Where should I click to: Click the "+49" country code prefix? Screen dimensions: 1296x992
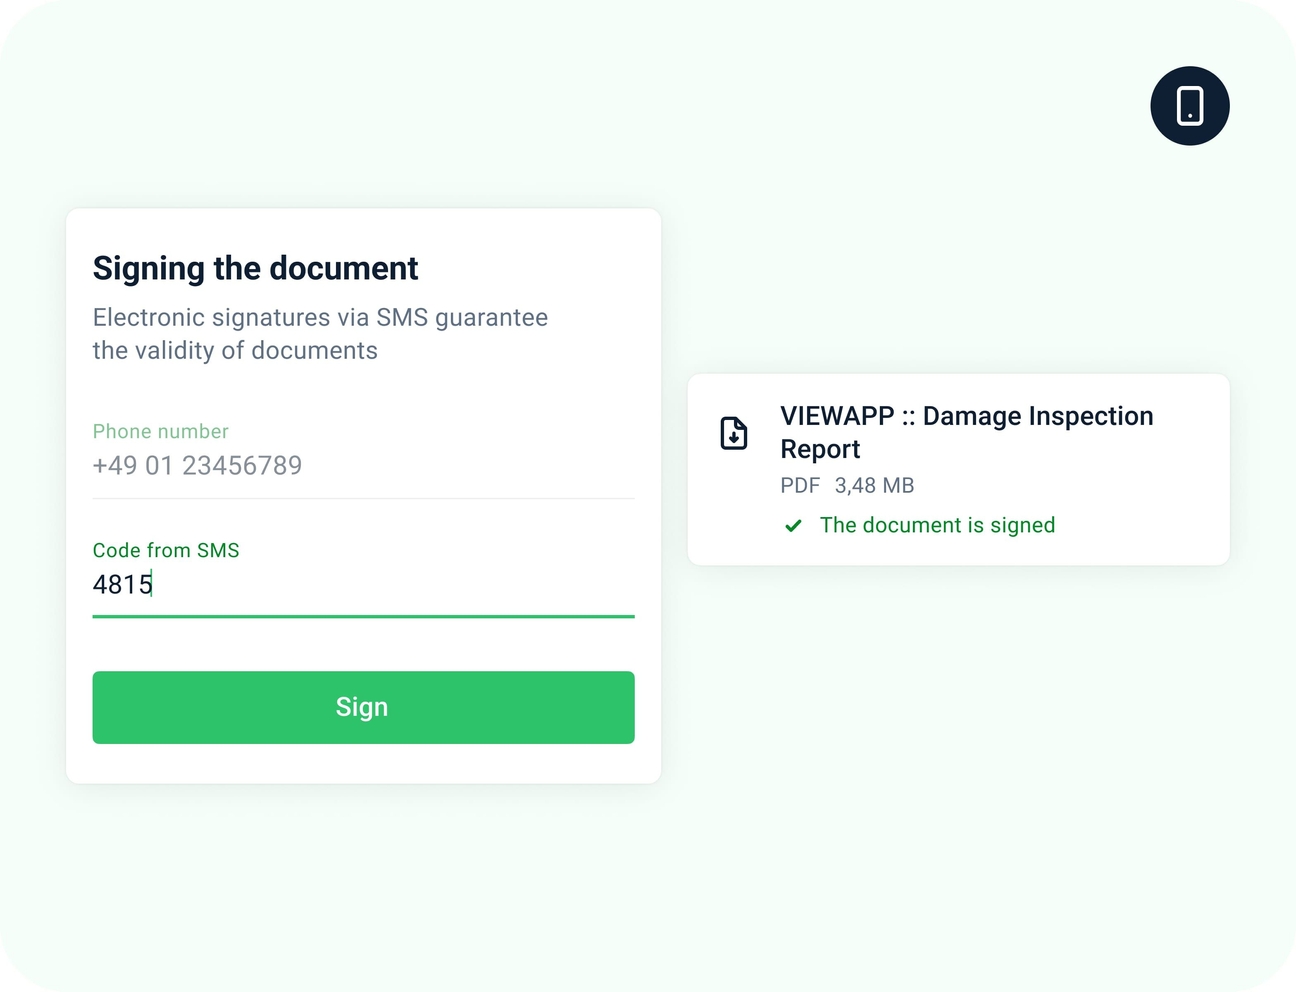click(x=115, y=466)
